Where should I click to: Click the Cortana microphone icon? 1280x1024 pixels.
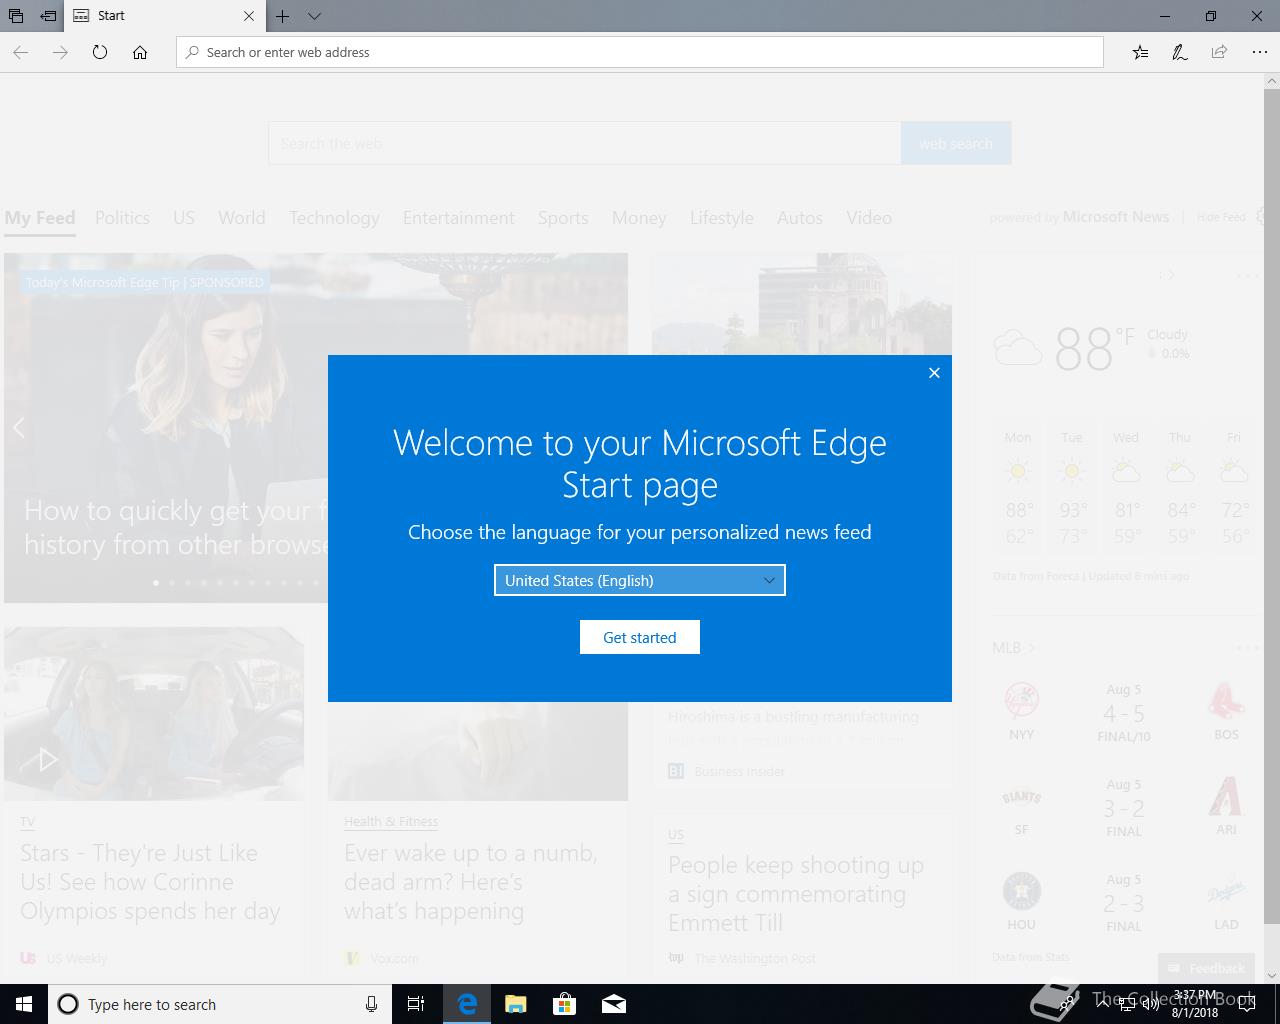[x=371, y=1004]
